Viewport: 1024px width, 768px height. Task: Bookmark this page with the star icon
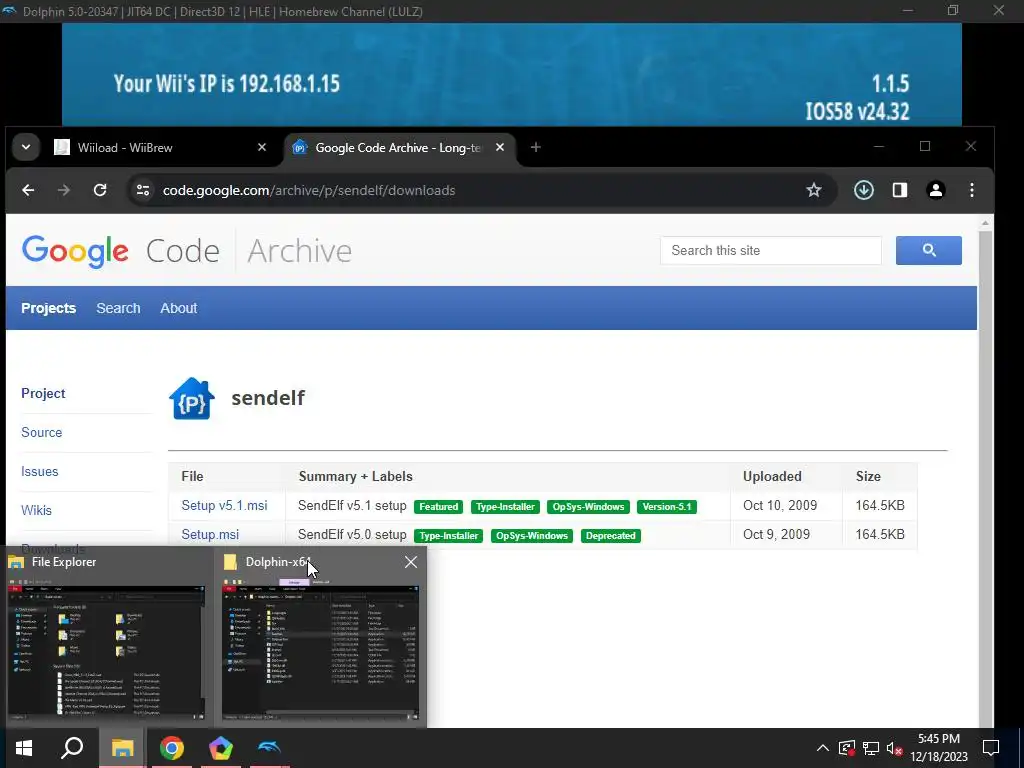814,190
